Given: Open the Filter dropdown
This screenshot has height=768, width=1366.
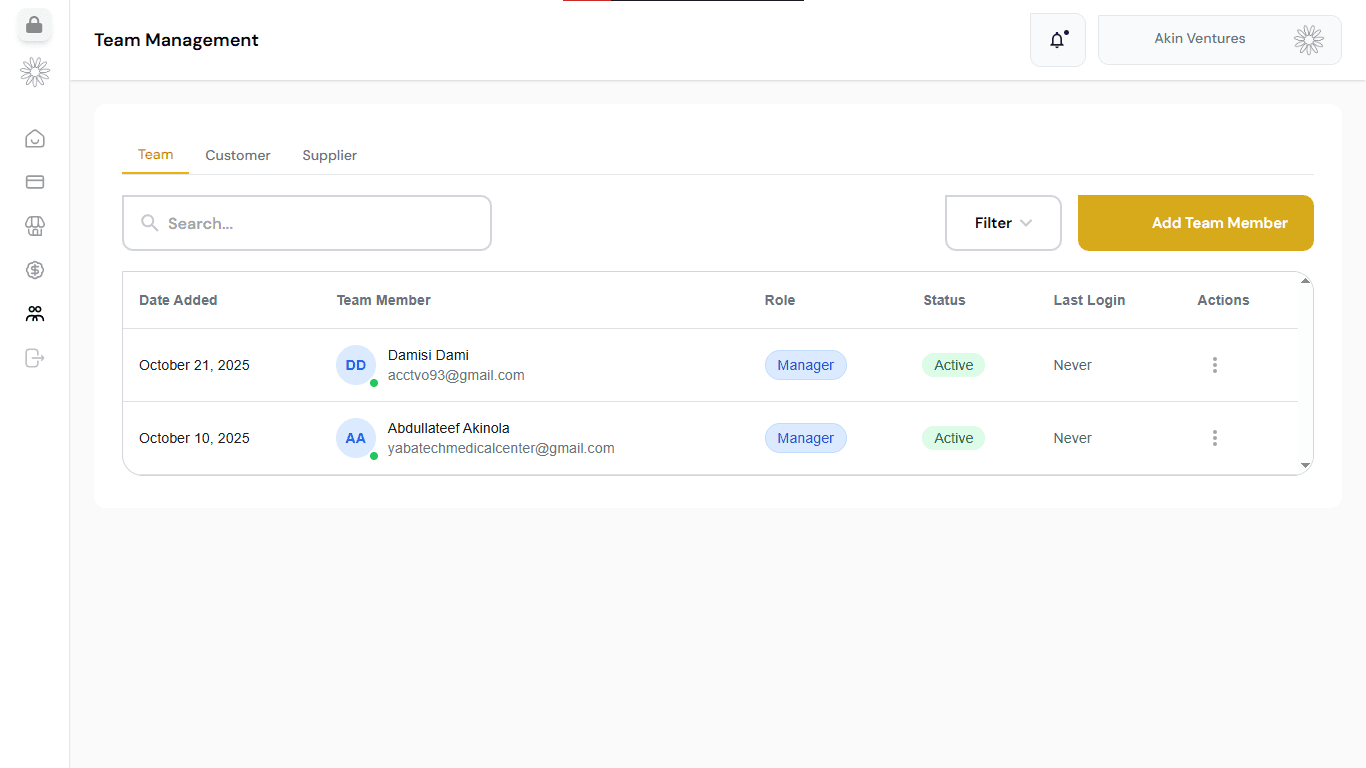Looking at the screenshot, I should pyautogui.click(x=1003, y=223).
